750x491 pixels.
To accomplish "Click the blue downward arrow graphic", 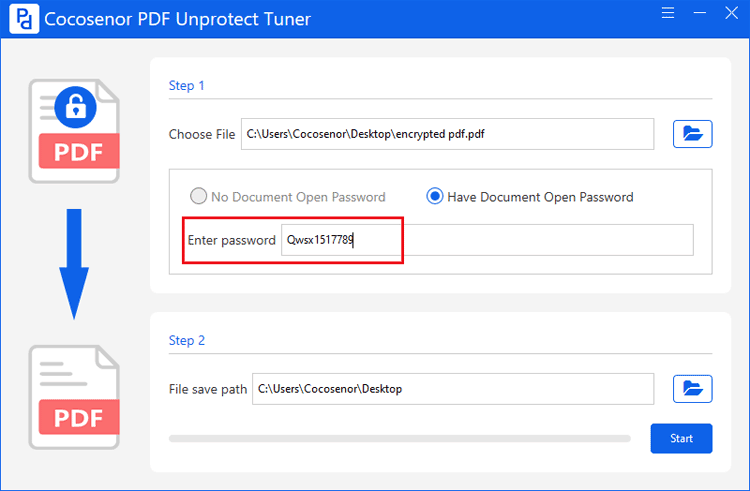I will pyautogui.click(x=74, y=264).
